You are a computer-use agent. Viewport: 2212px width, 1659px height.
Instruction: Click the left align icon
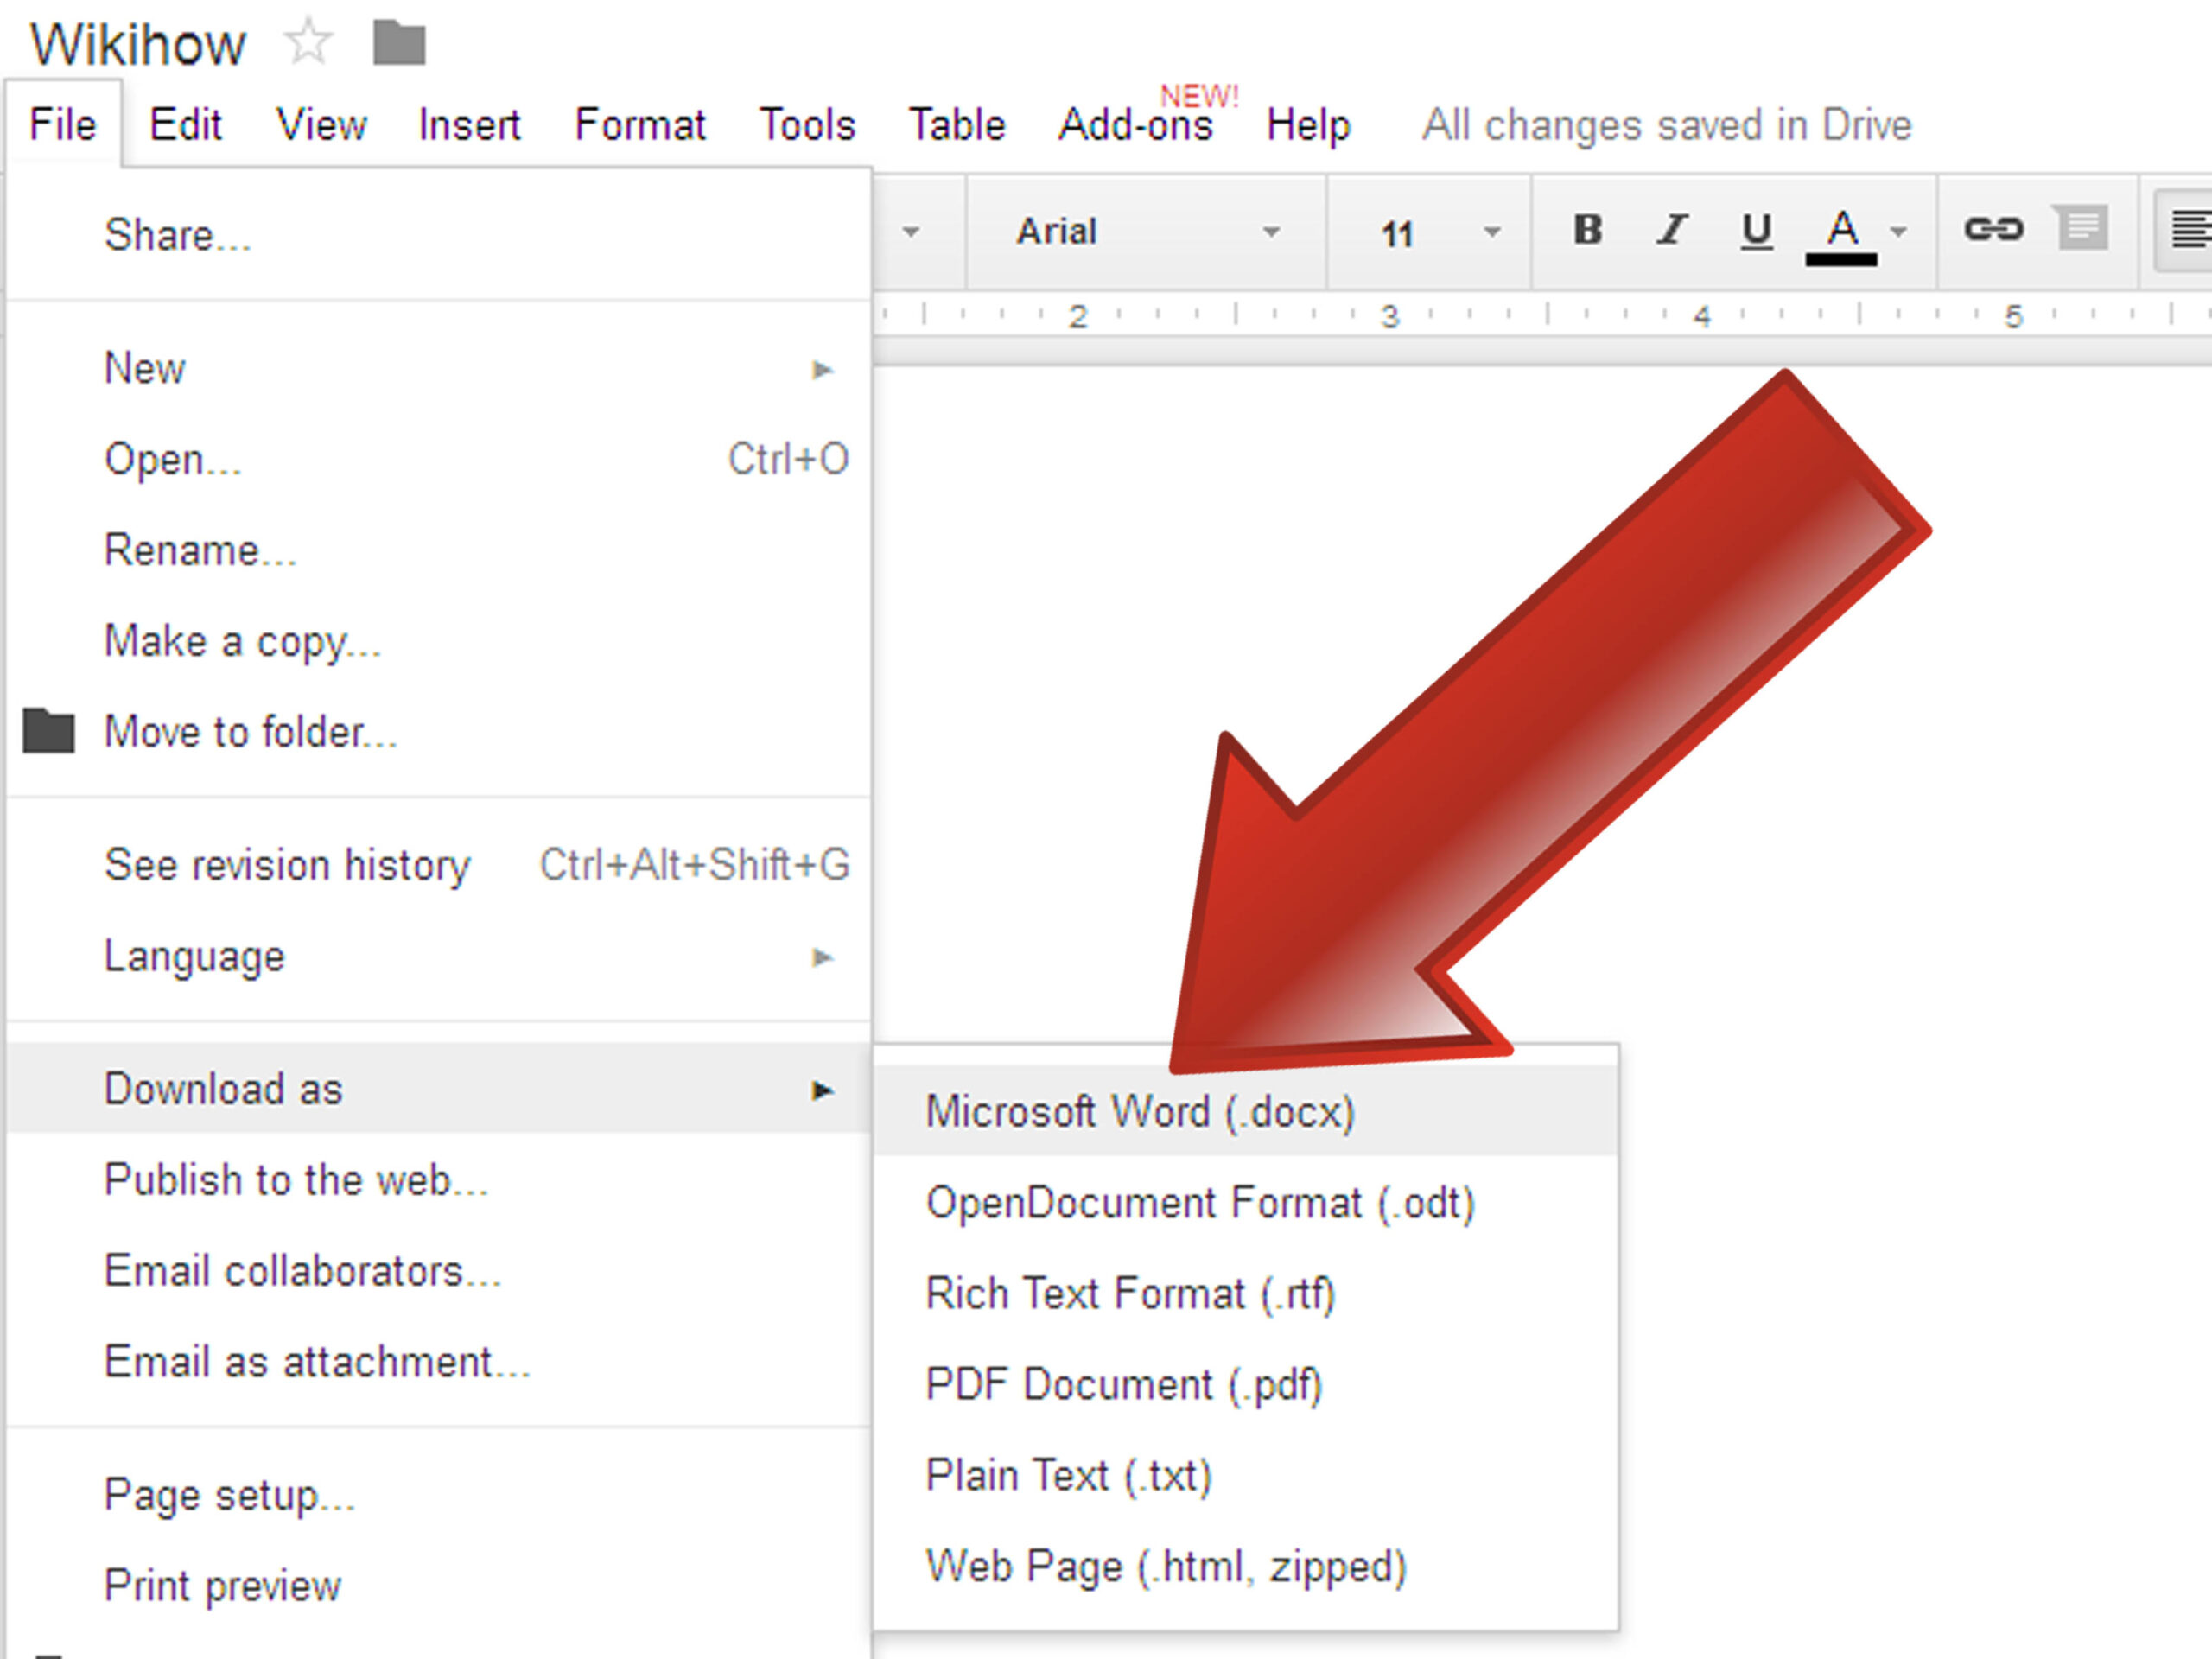2187,230
